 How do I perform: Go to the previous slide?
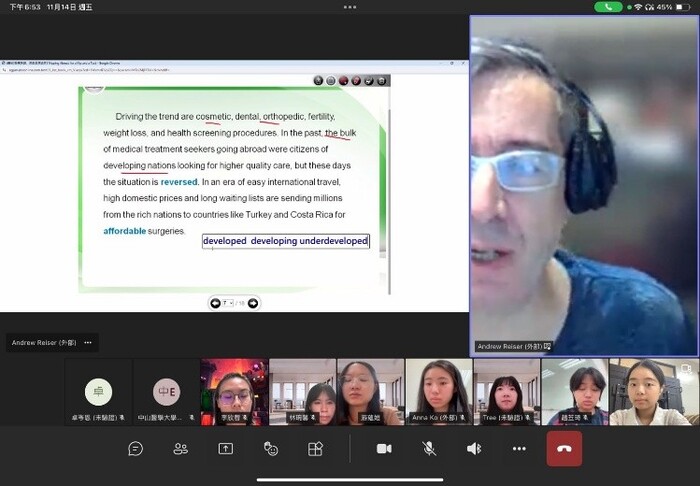pyautogui.click(x=215, y=303)
